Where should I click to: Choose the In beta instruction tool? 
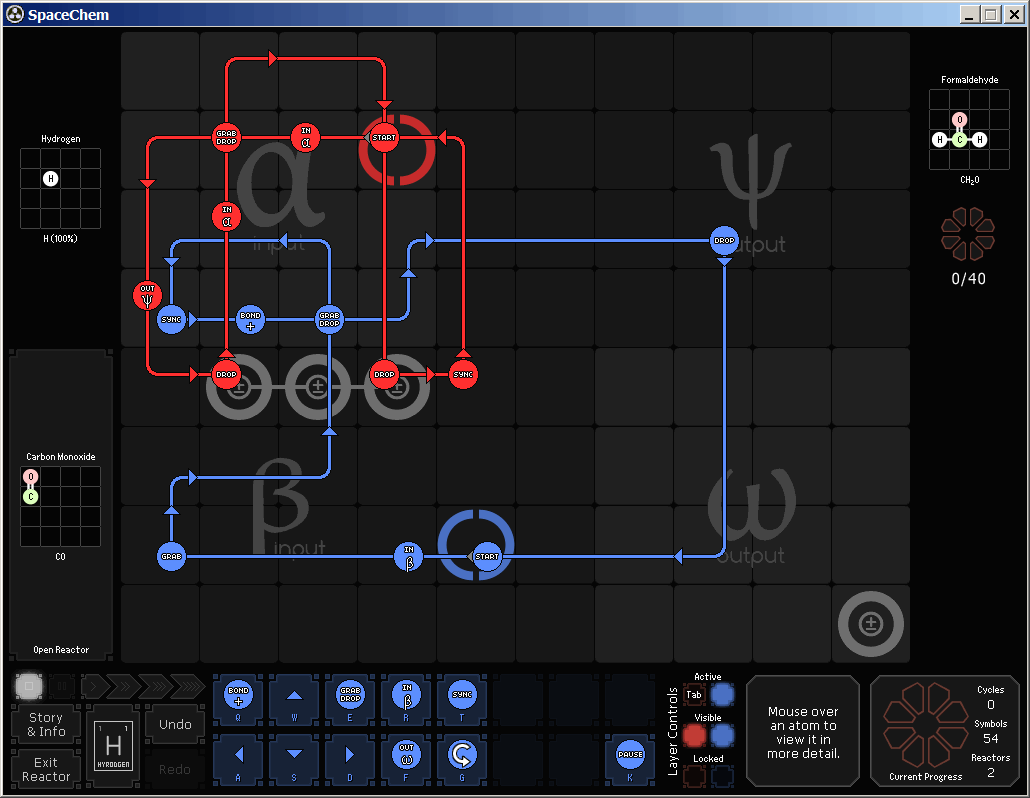[406, 695]
